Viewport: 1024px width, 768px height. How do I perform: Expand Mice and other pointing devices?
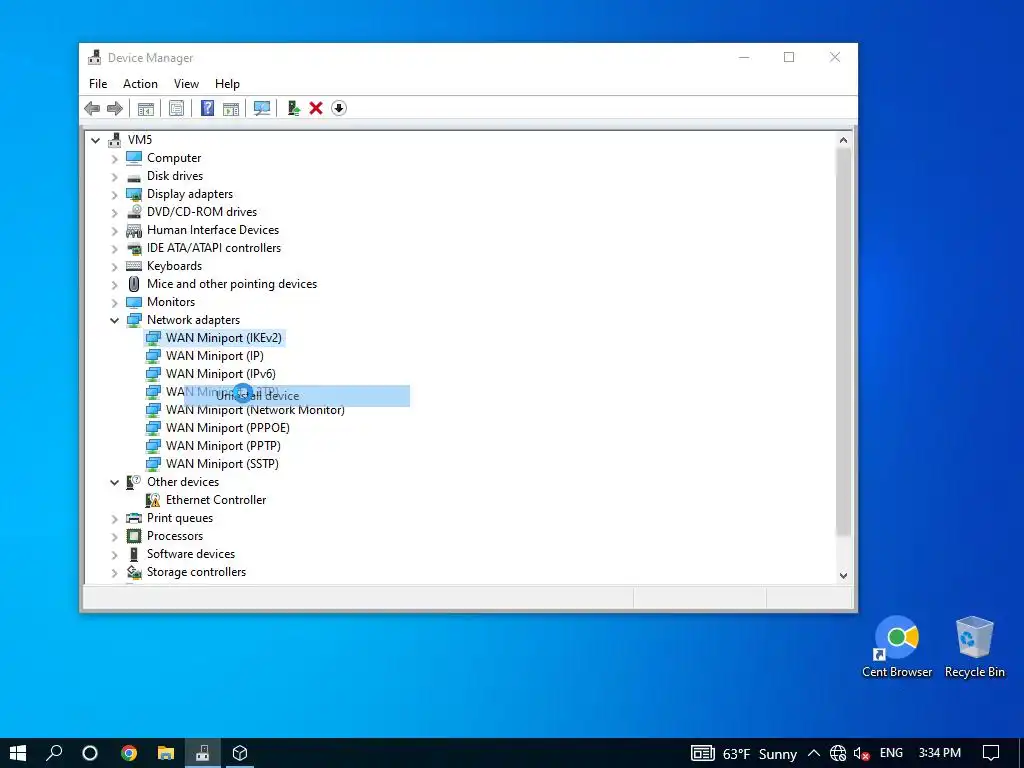114,285
